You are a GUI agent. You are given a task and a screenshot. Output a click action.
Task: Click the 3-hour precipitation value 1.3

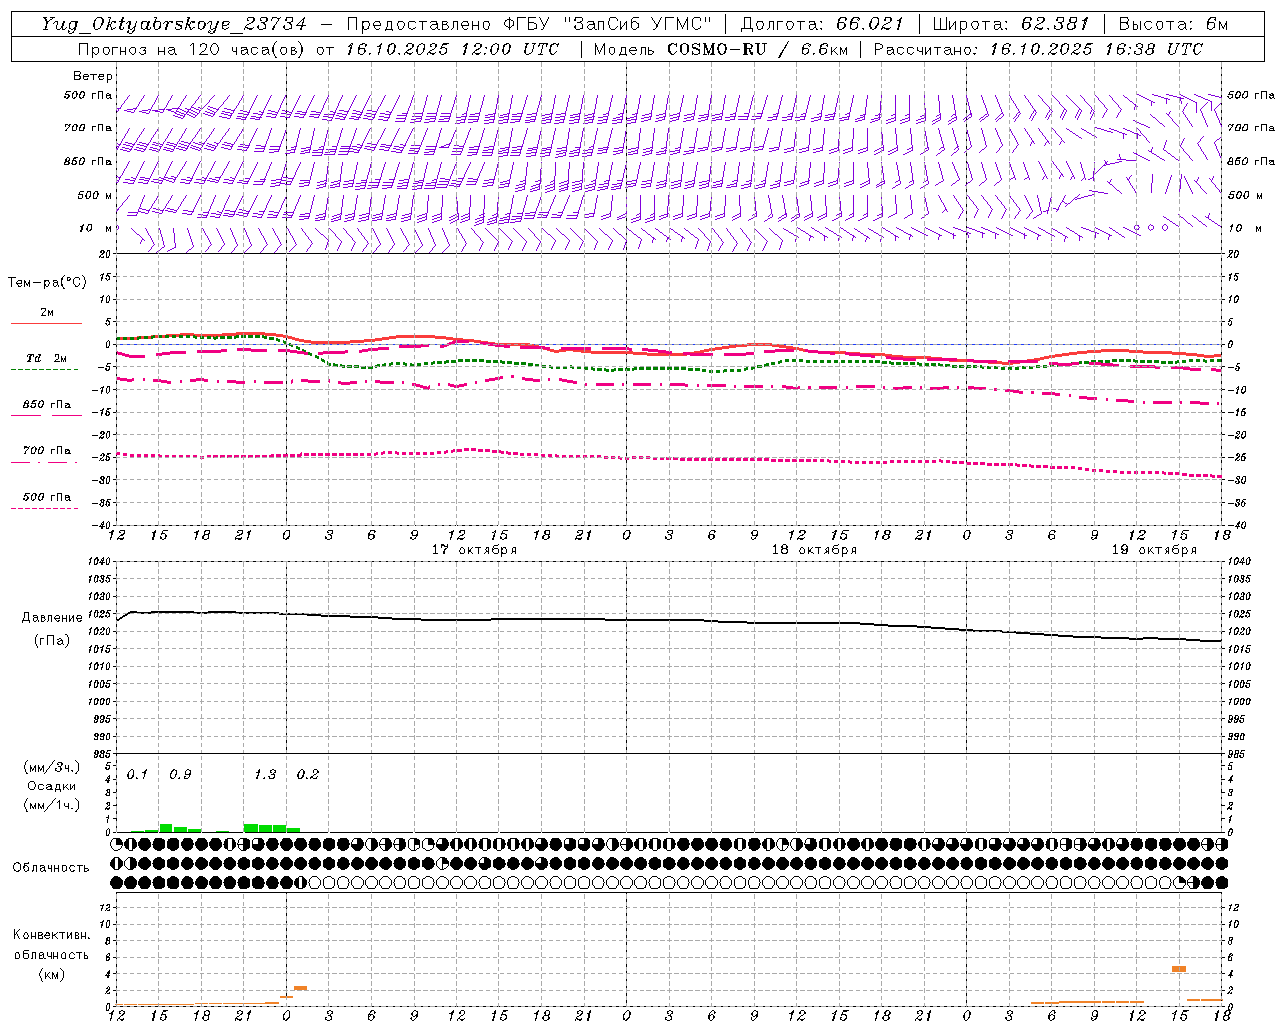[265, 775]
